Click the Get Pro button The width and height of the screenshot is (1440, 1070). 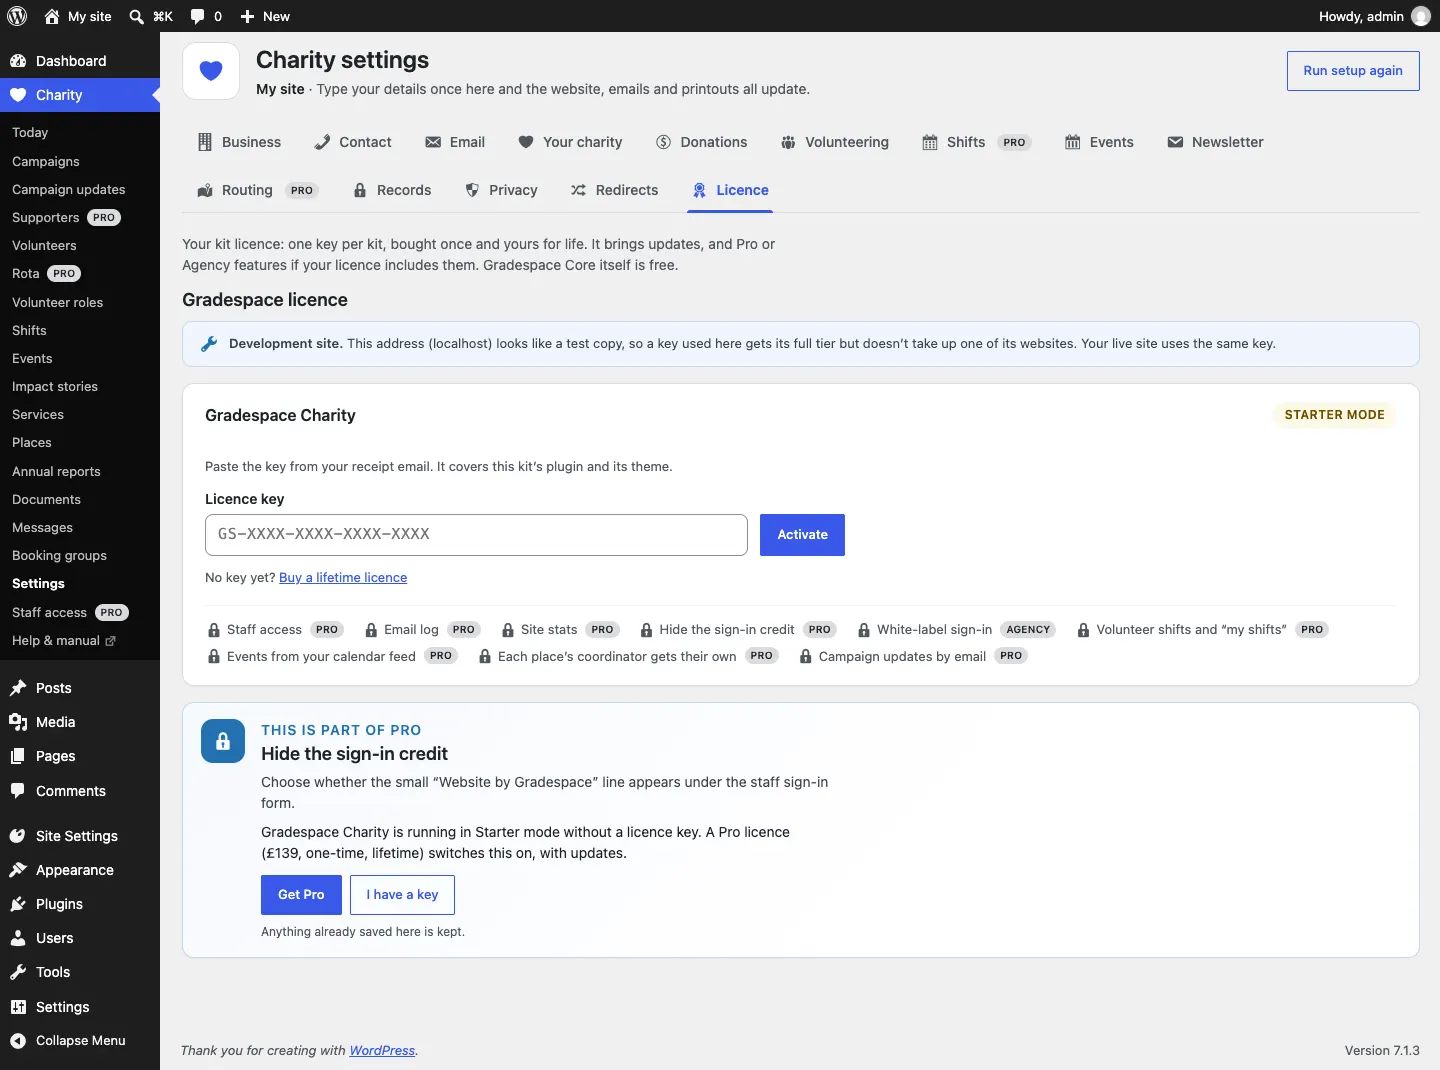pos(301,895)
